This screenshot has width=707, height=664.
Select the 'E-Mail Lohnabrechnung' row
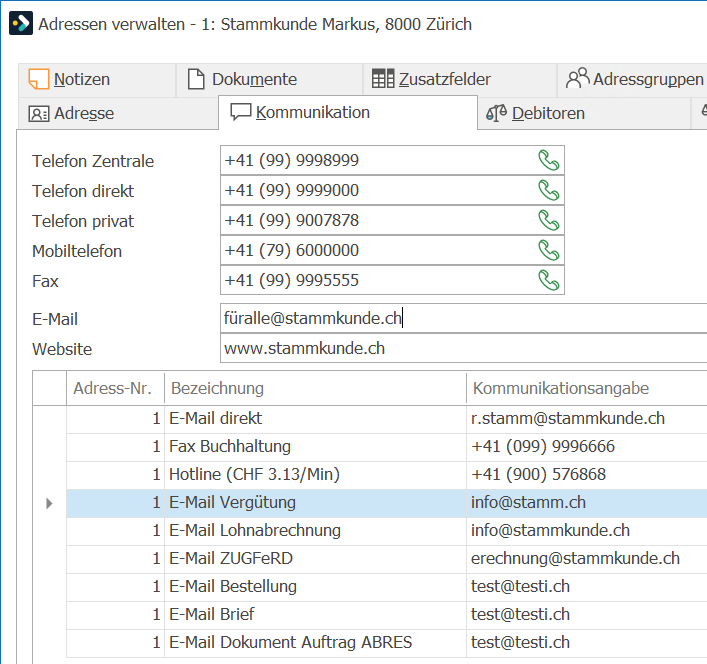coord(386,531)
